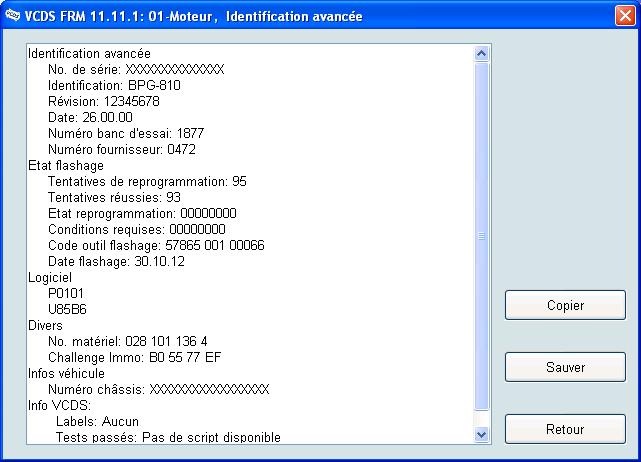Click the 'Identification: BPG-810' line
The height and width of the screenshot is (462, 641).
114,85
